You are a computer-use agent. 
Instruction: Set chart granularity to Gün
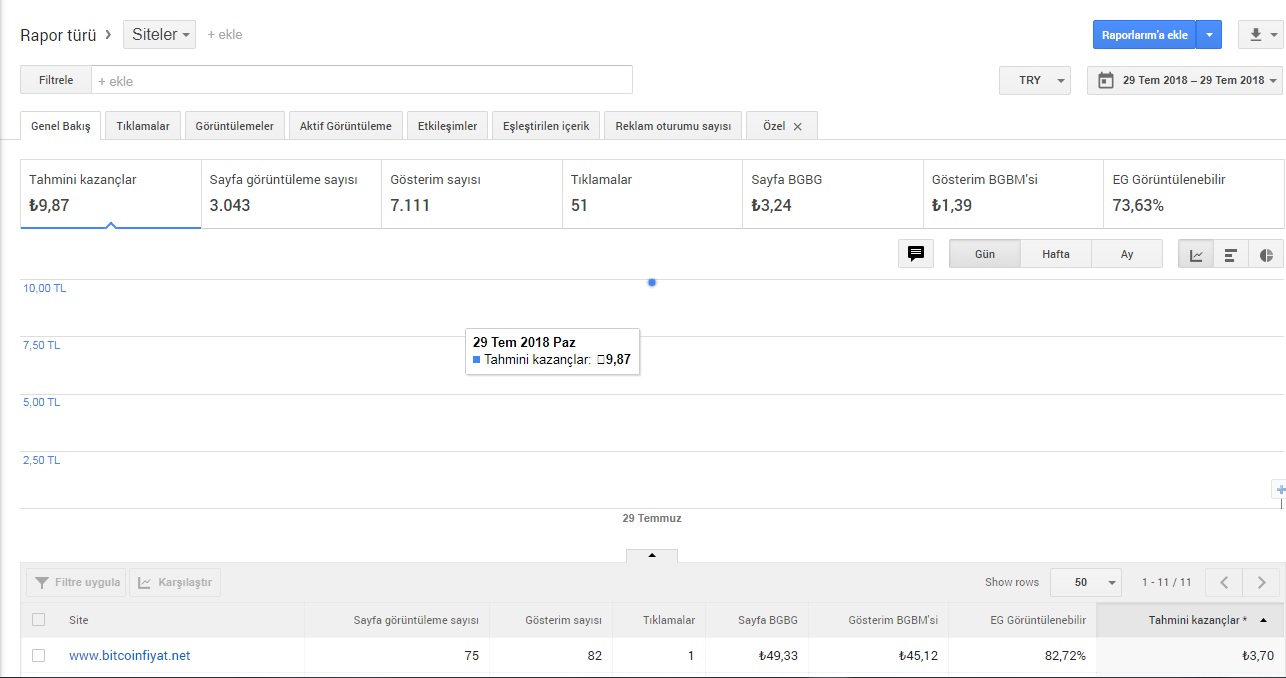pos(985,254)
